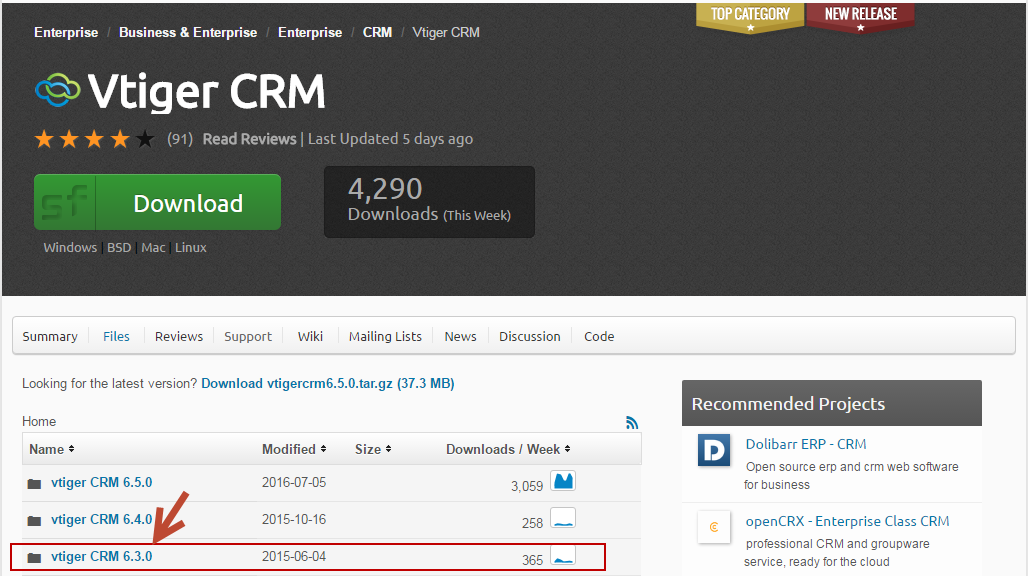Click the 2016-07-05 modified date

point(294,482)
